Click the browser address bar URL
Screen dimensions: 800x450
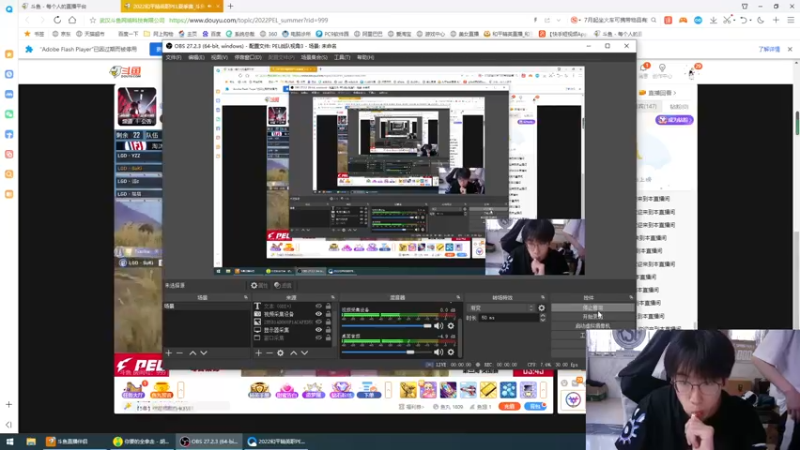coord(248,20)
